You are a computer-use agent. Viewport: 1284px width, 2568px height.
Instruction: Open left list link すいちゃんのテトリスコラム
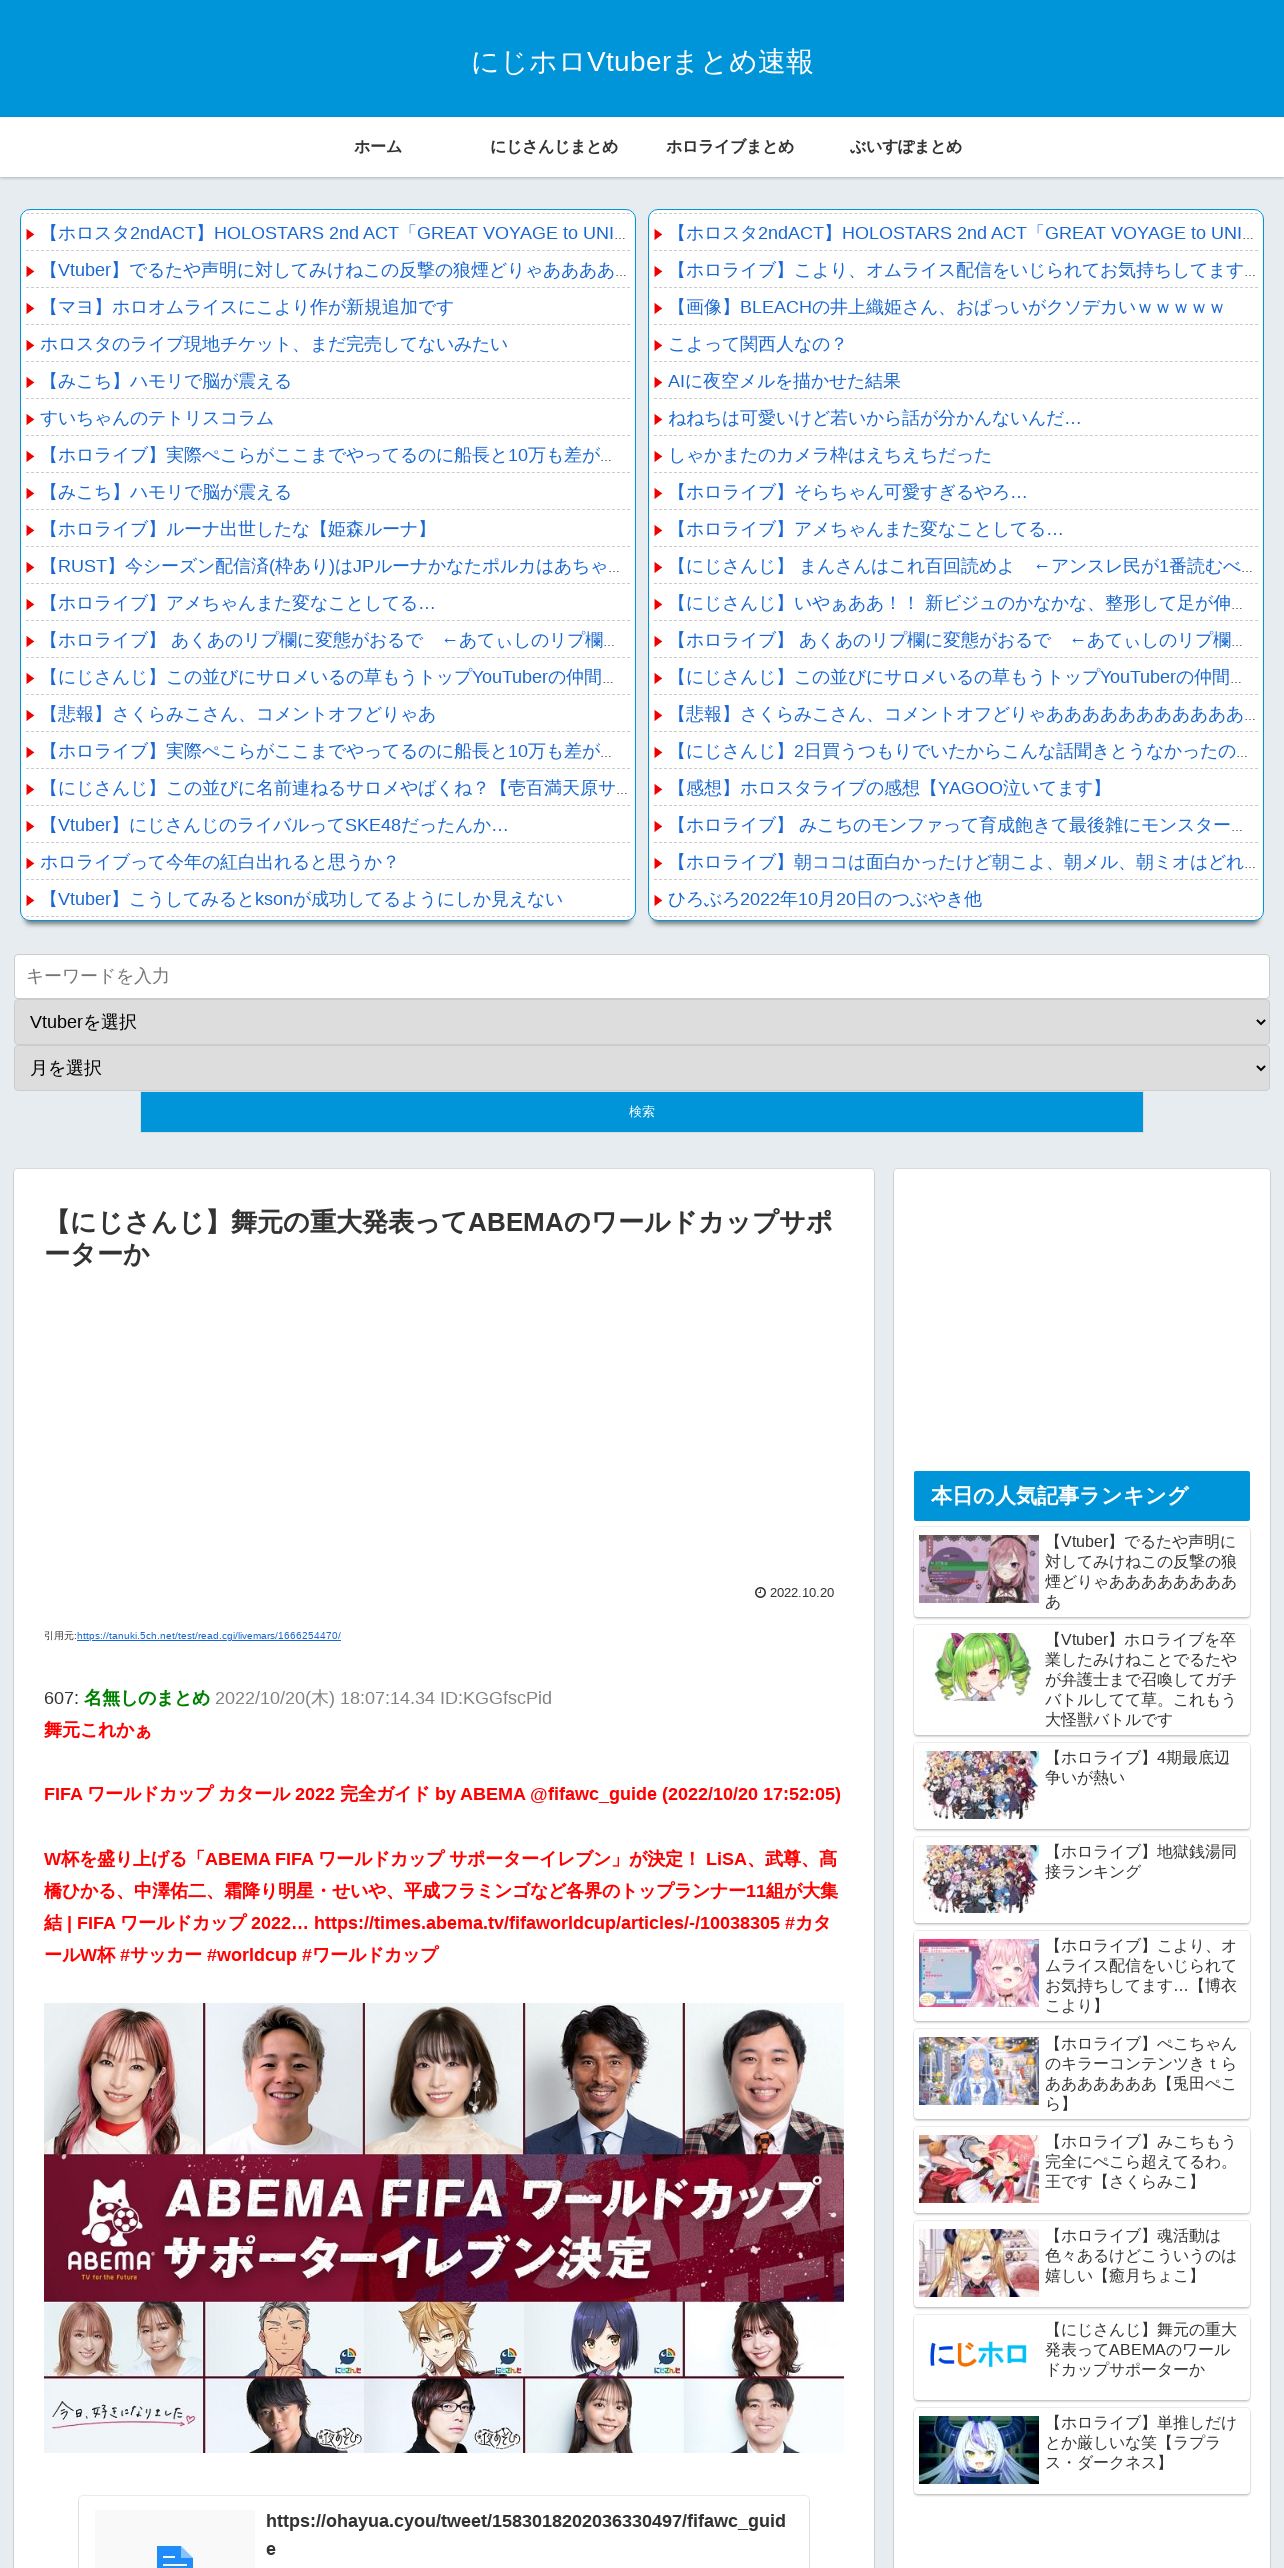(x=157, y=418)
